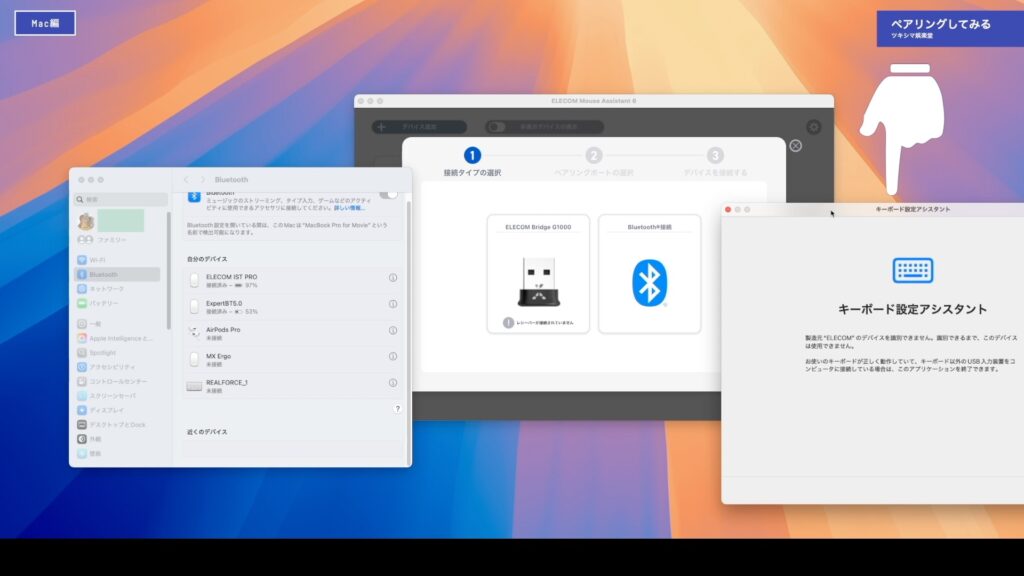Open the ELECOM Mouse Assistant settings gear
The width and height of the screenshot is (1024, 576).
(x=813, y=127)
